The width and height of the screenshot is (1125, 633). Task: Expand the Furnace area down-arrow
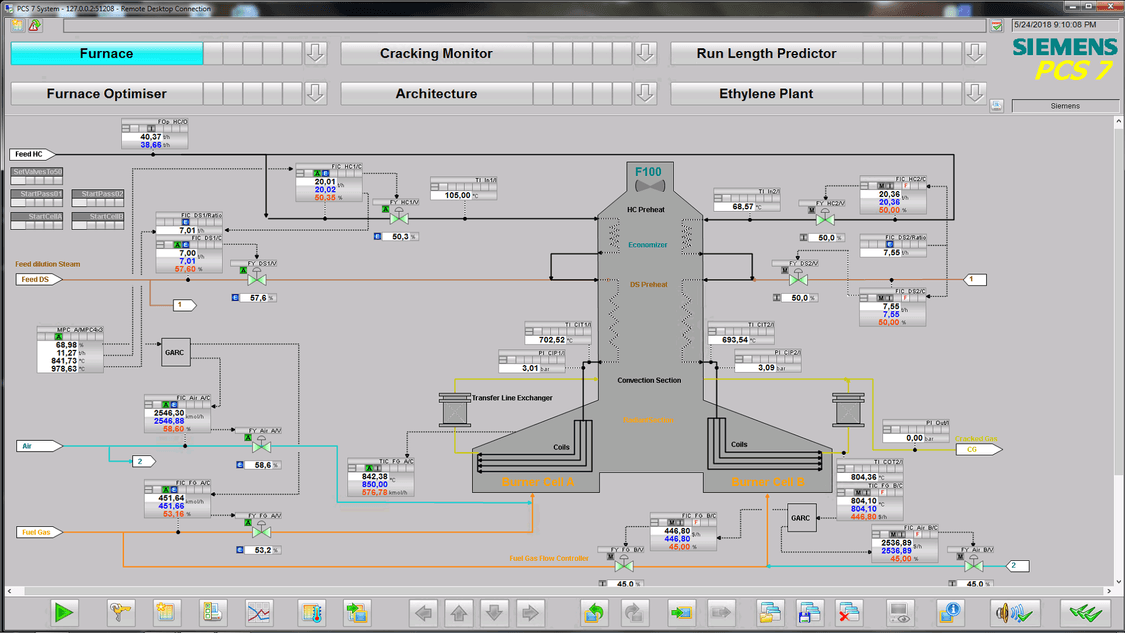tap(315, 53)
